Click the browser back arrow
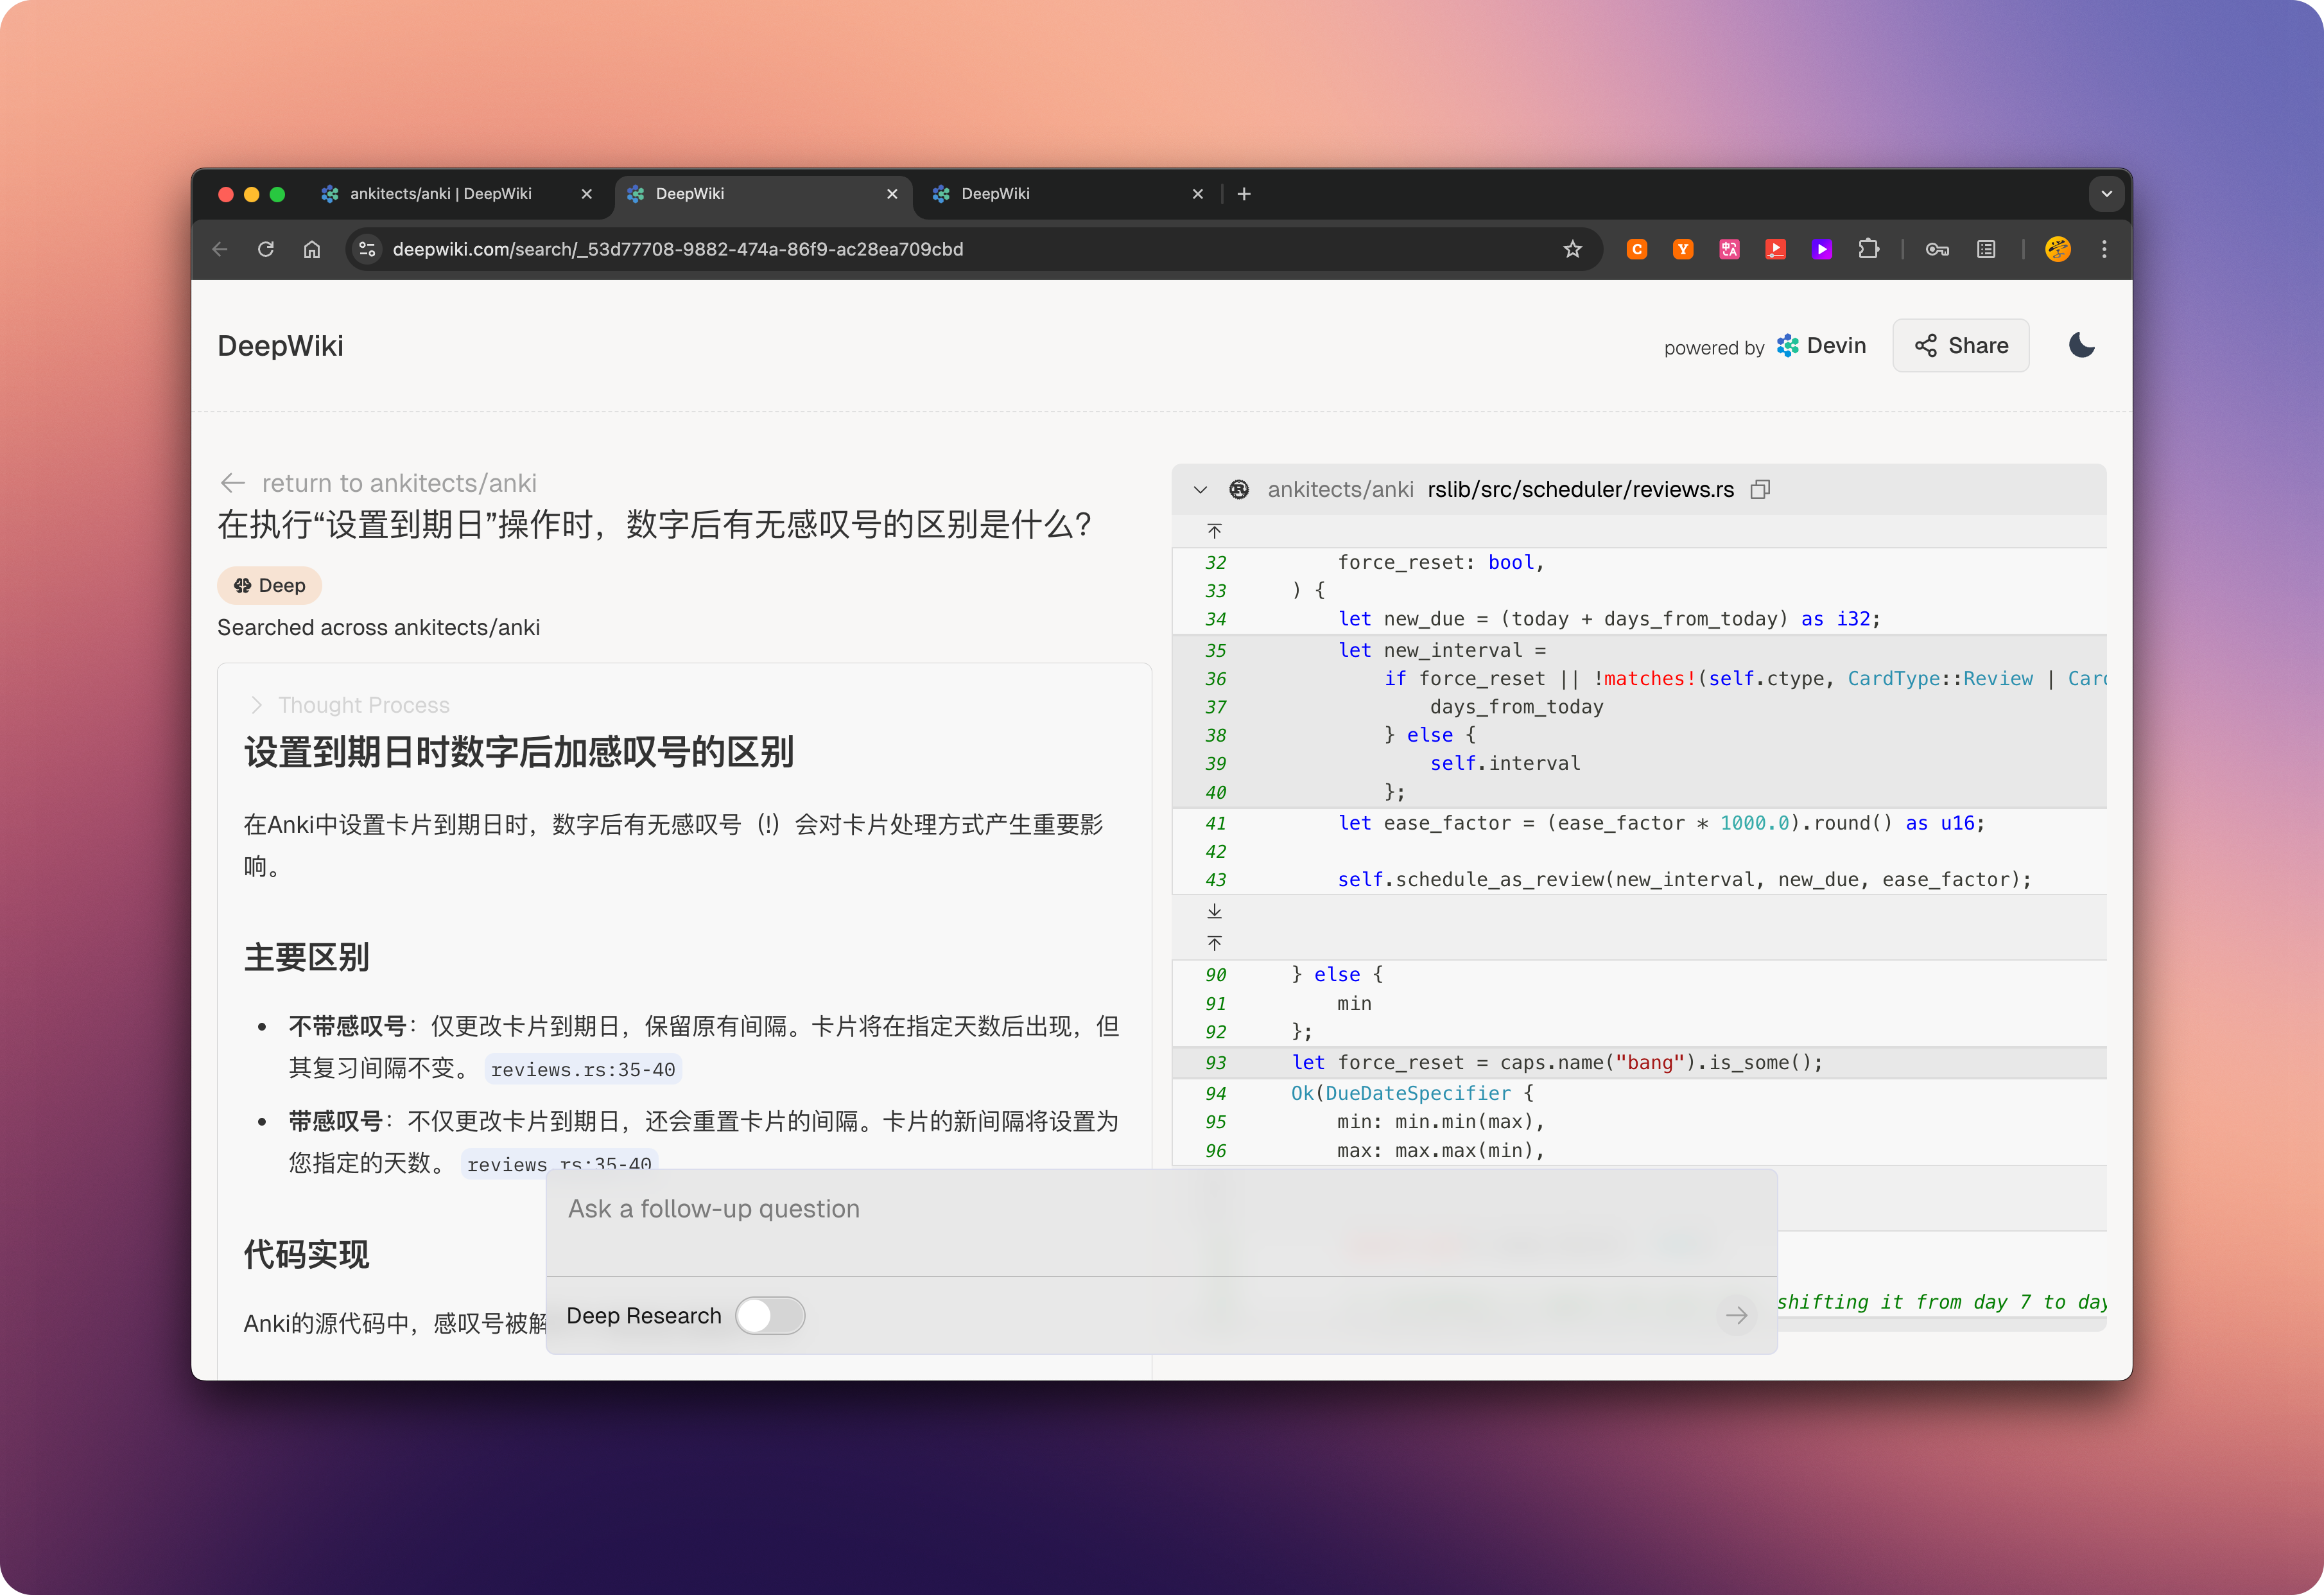Viewport: 2324px width, 1595px height. point(220,249)
